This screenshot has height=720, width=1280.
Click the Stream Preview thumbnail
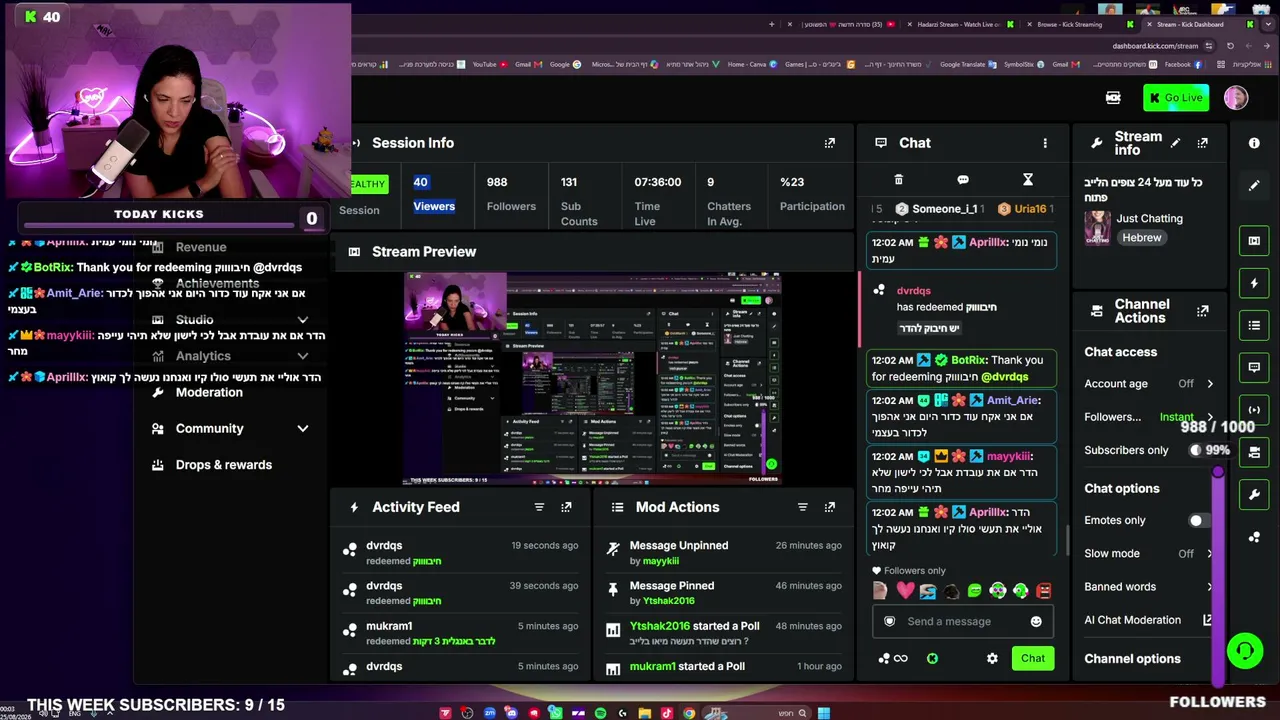592,378
